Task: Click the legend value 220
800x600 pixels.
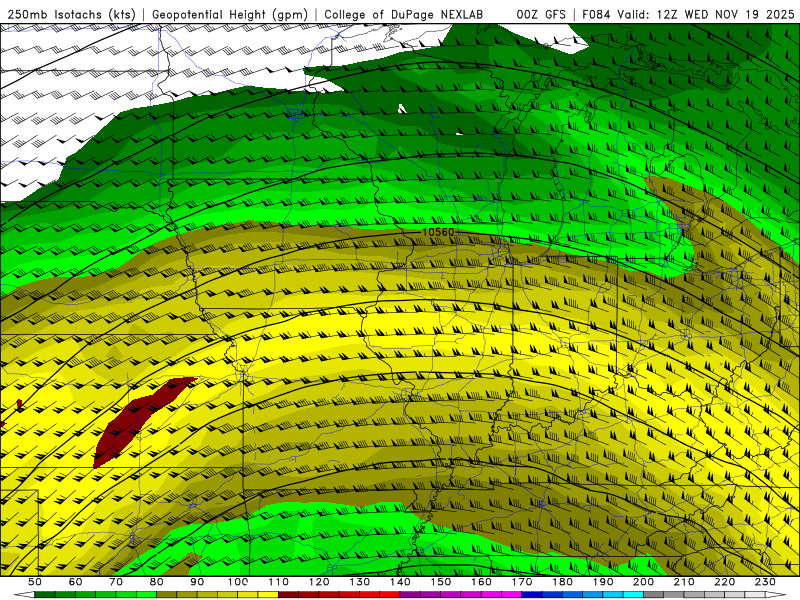Action: point(724,582)
